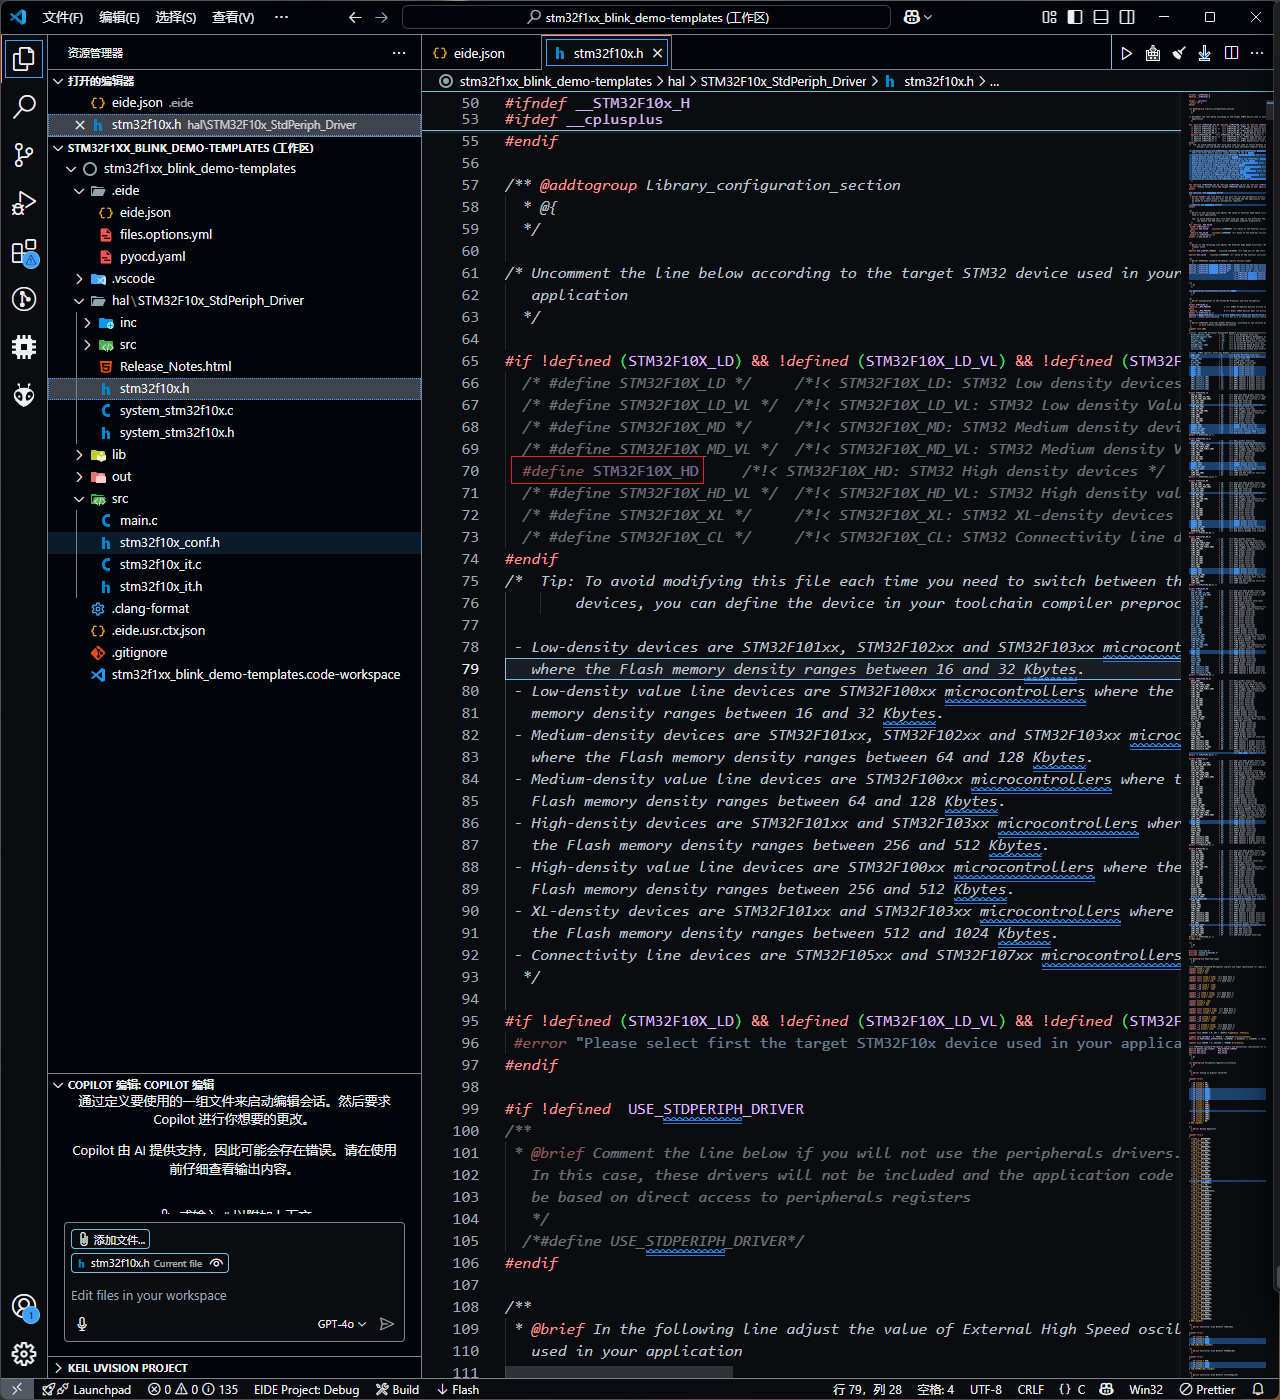This screenshot has width=1280, height=1400.
Task: Open the editor More Actions ellipsis
Action: coord(1258,54)
